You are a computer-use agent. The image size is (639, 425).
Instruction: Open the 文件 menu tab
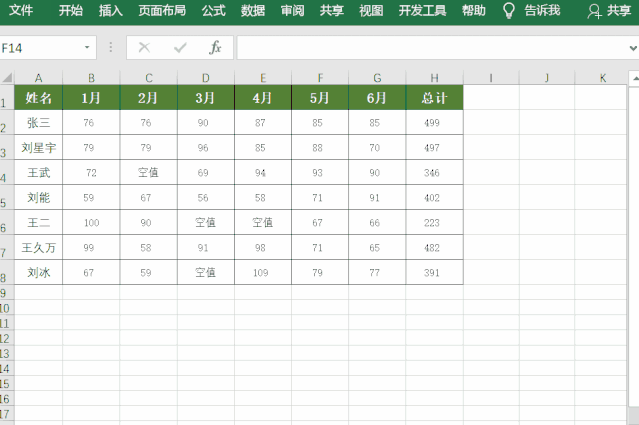21,10
